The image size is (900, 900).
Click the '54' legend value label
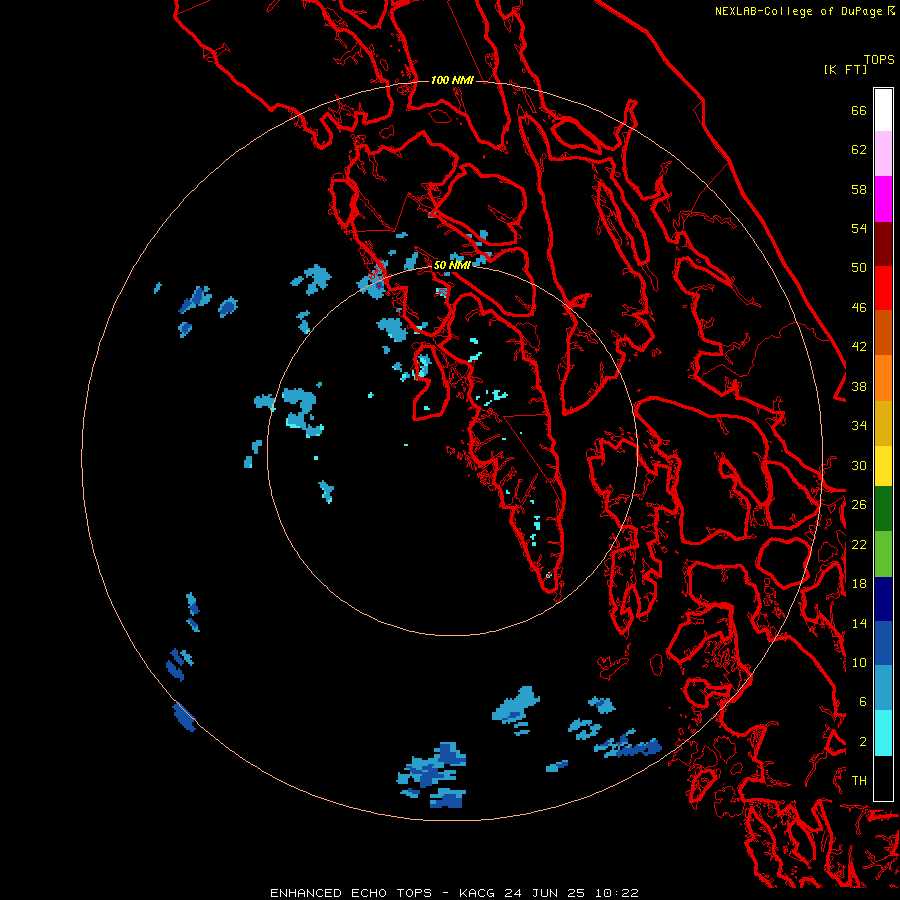859,228
